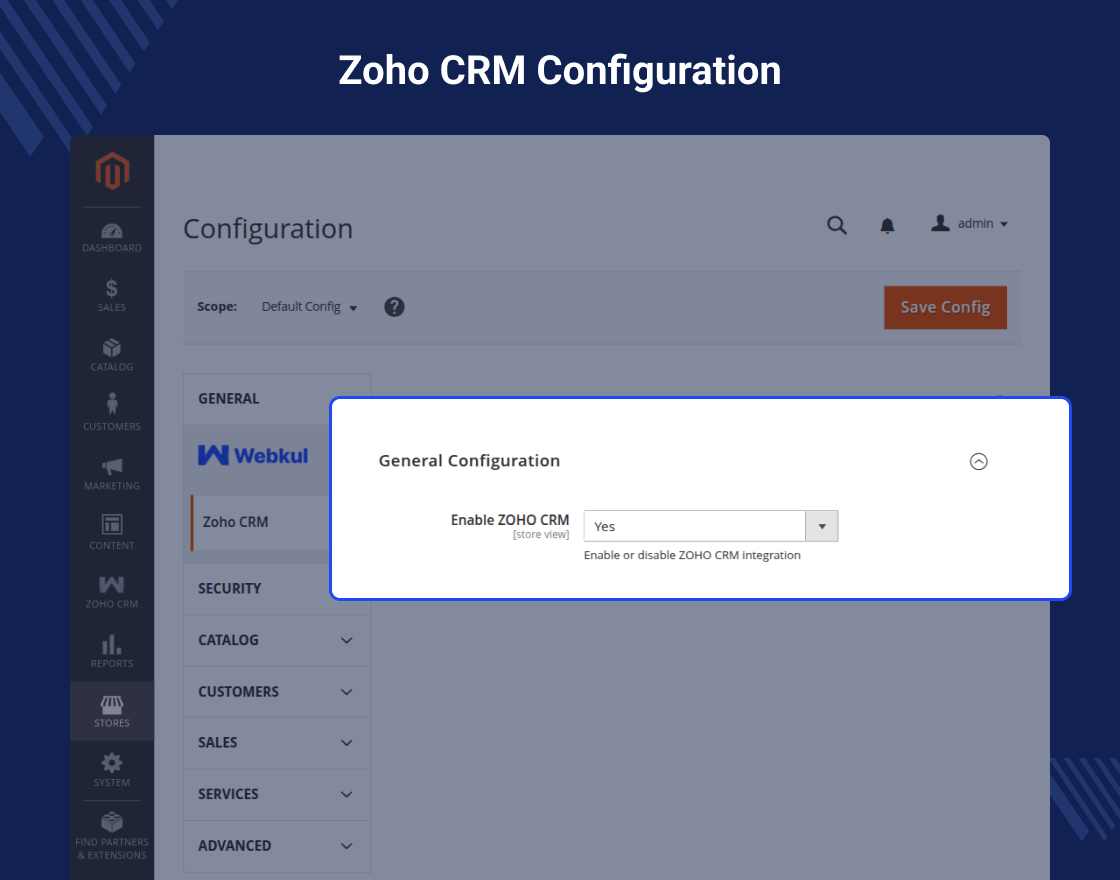This screenshot has width=1120, height=880.
Task: Open Find Partners & Extensions
Action: point(112,836)
